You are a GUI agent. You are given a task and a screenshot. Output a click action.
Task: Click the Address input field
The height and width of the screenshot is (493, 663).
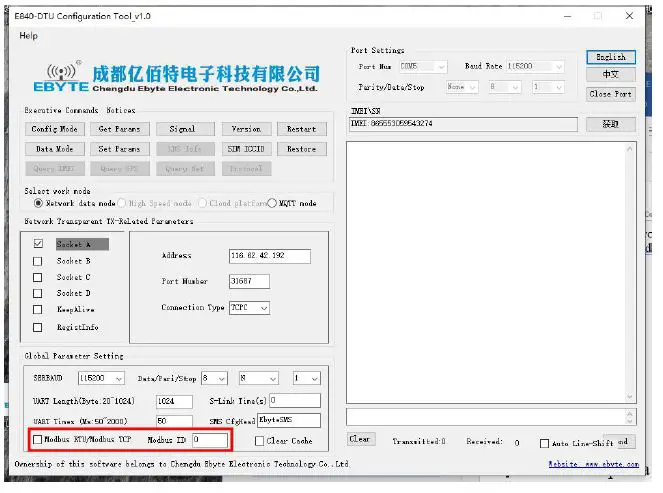click(x=270, y=256)
